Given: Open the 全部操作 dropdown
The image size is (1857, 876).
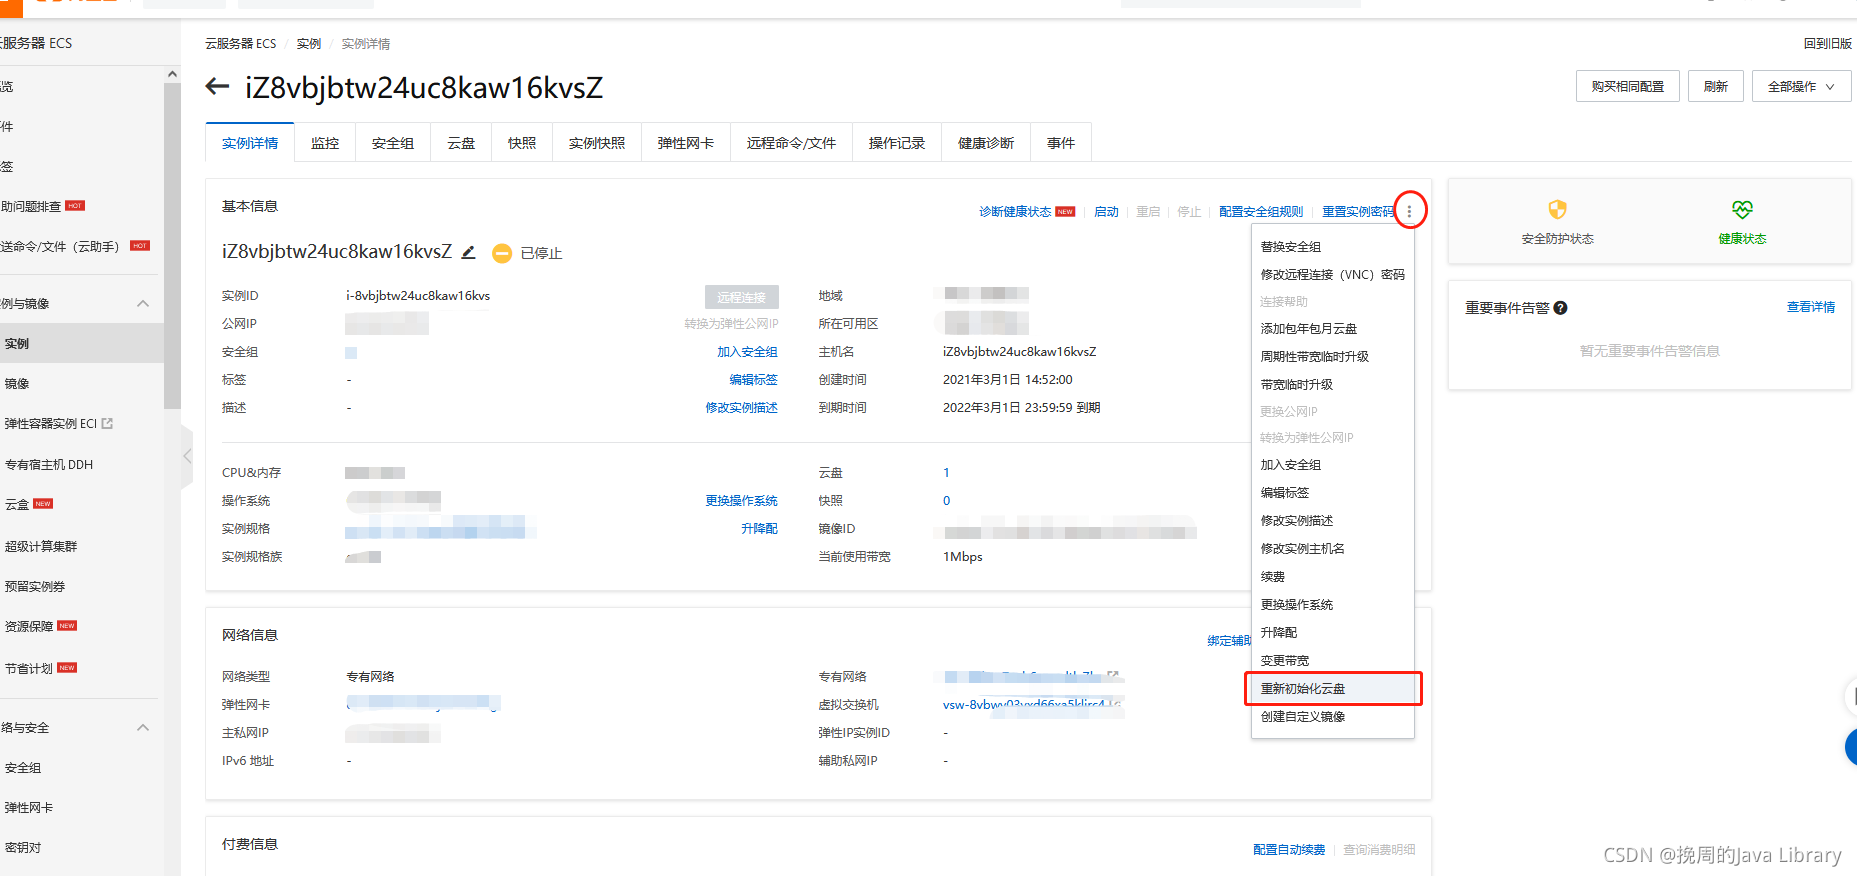Looking at the screenshot, I should (x=1801, y=87).
